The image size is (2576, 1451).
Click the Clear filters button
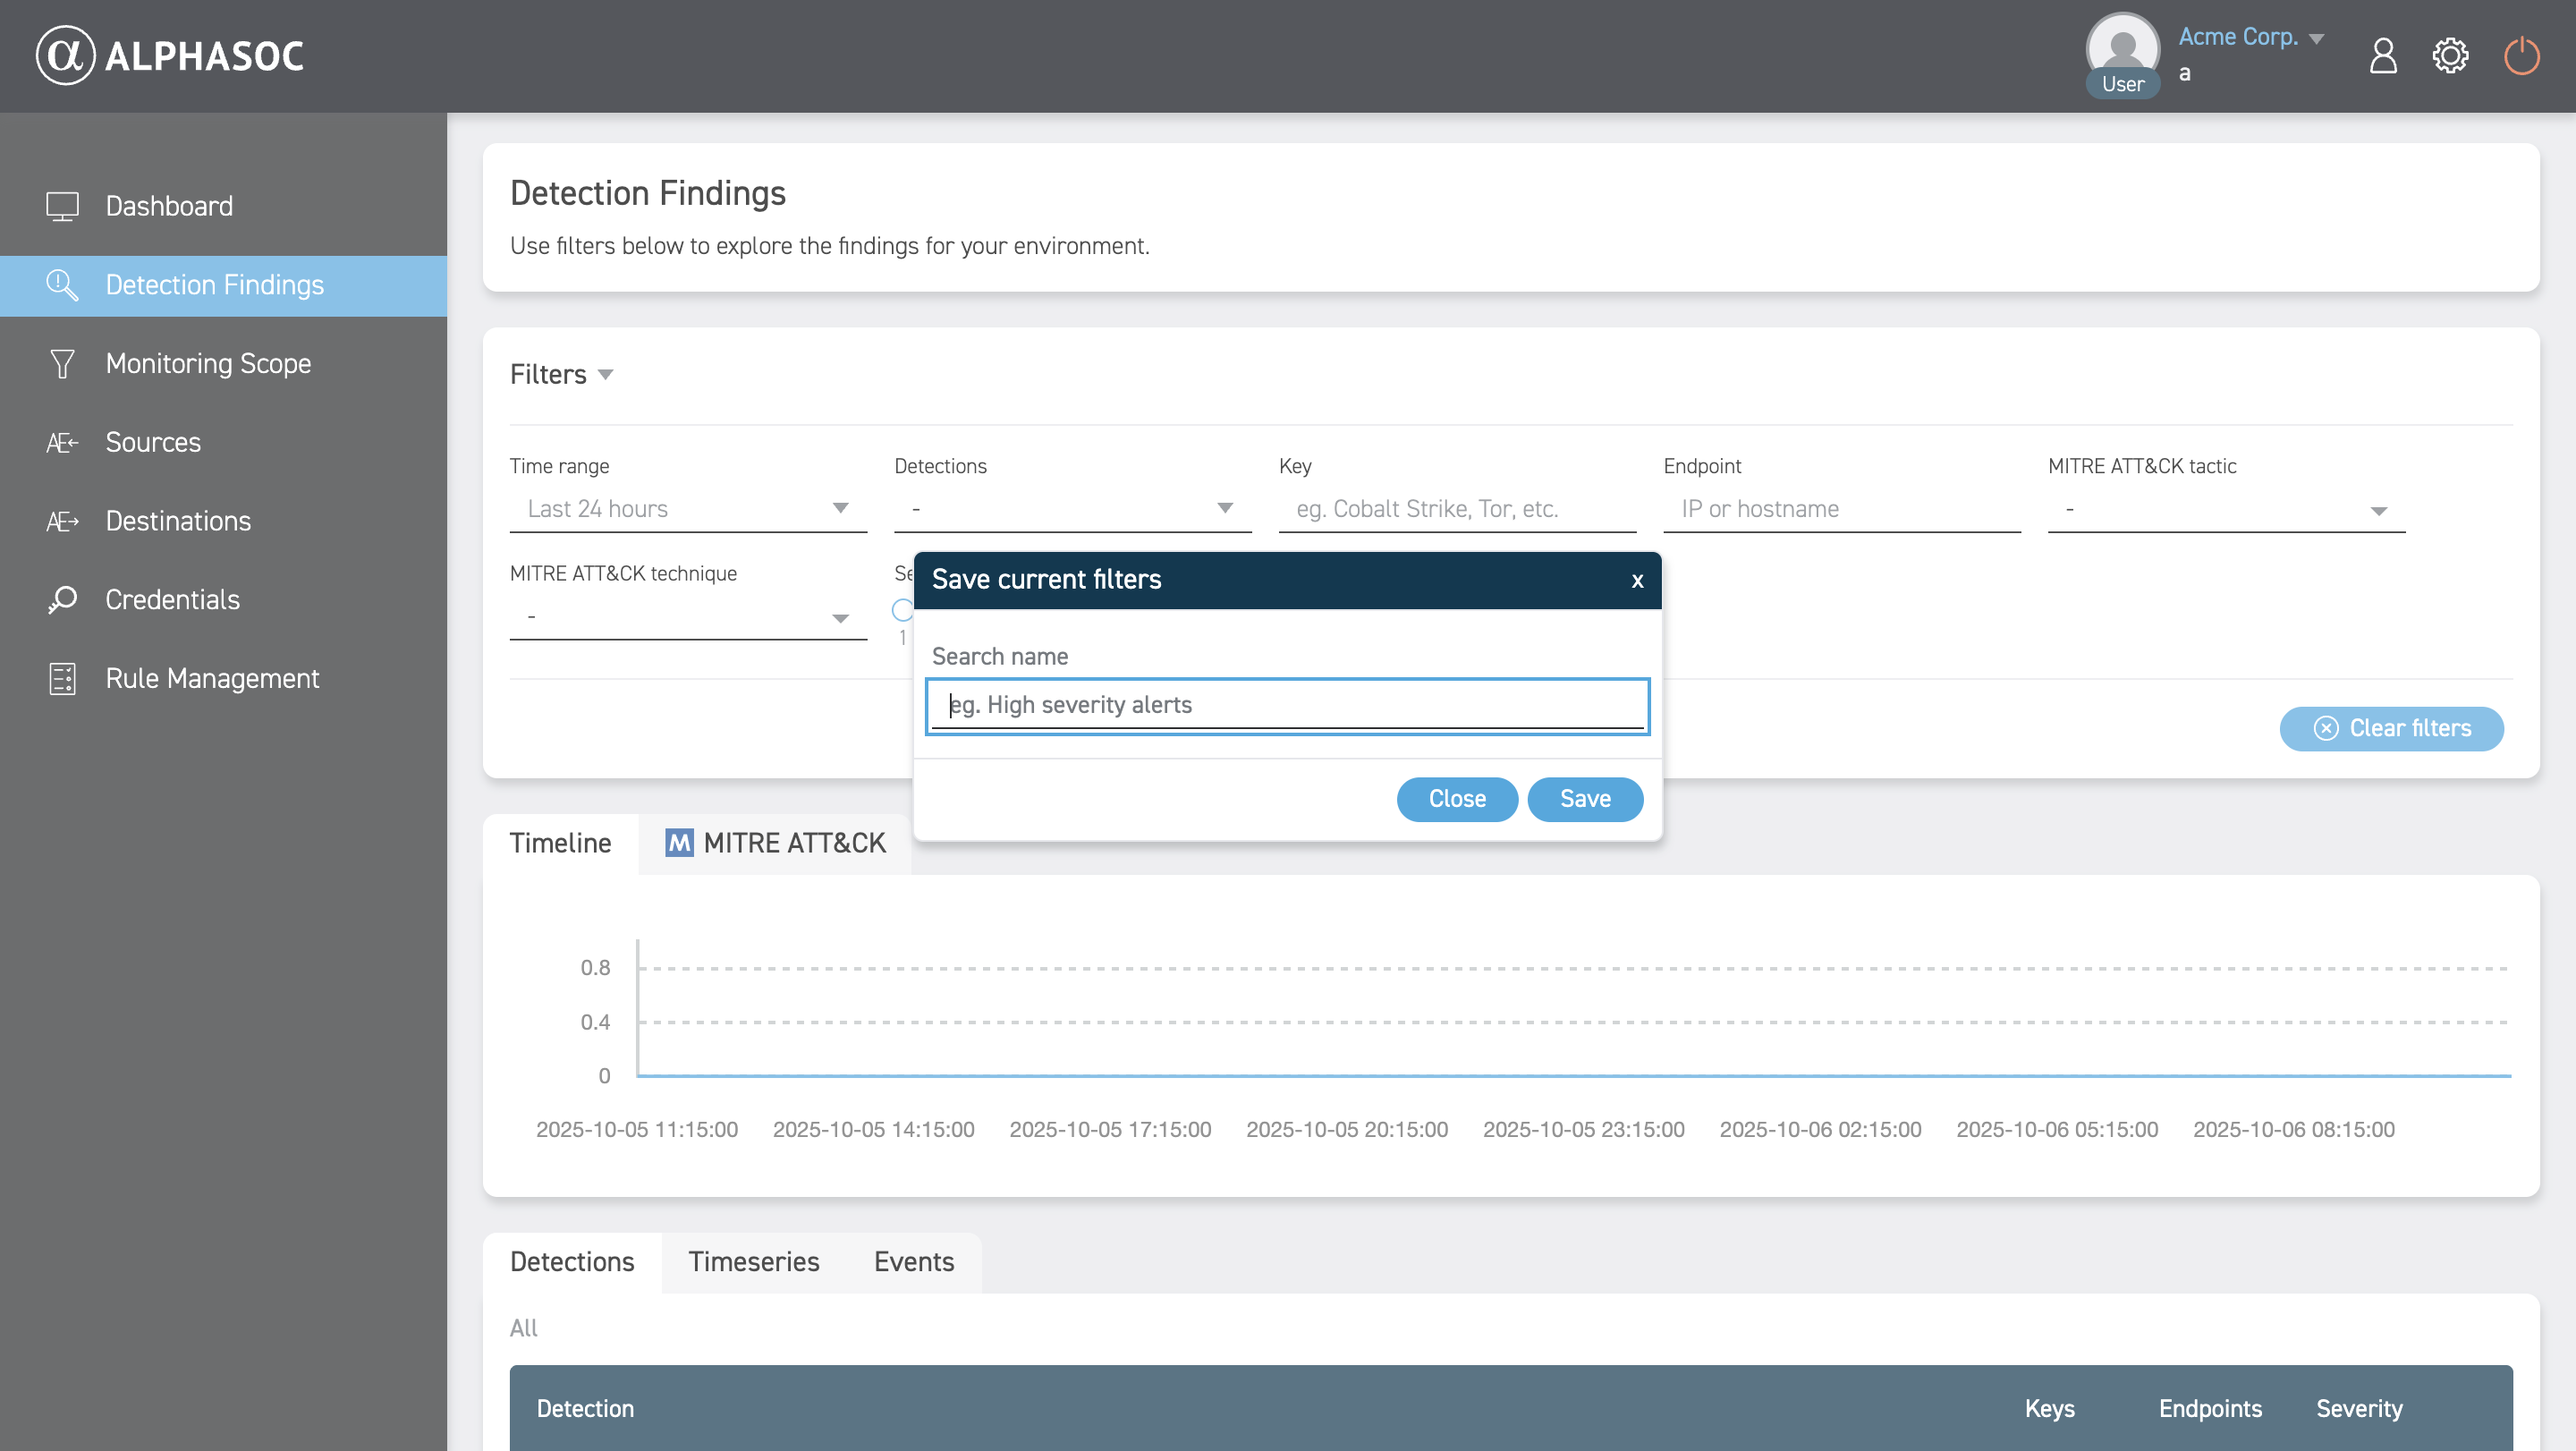(x=2391, y=728)
